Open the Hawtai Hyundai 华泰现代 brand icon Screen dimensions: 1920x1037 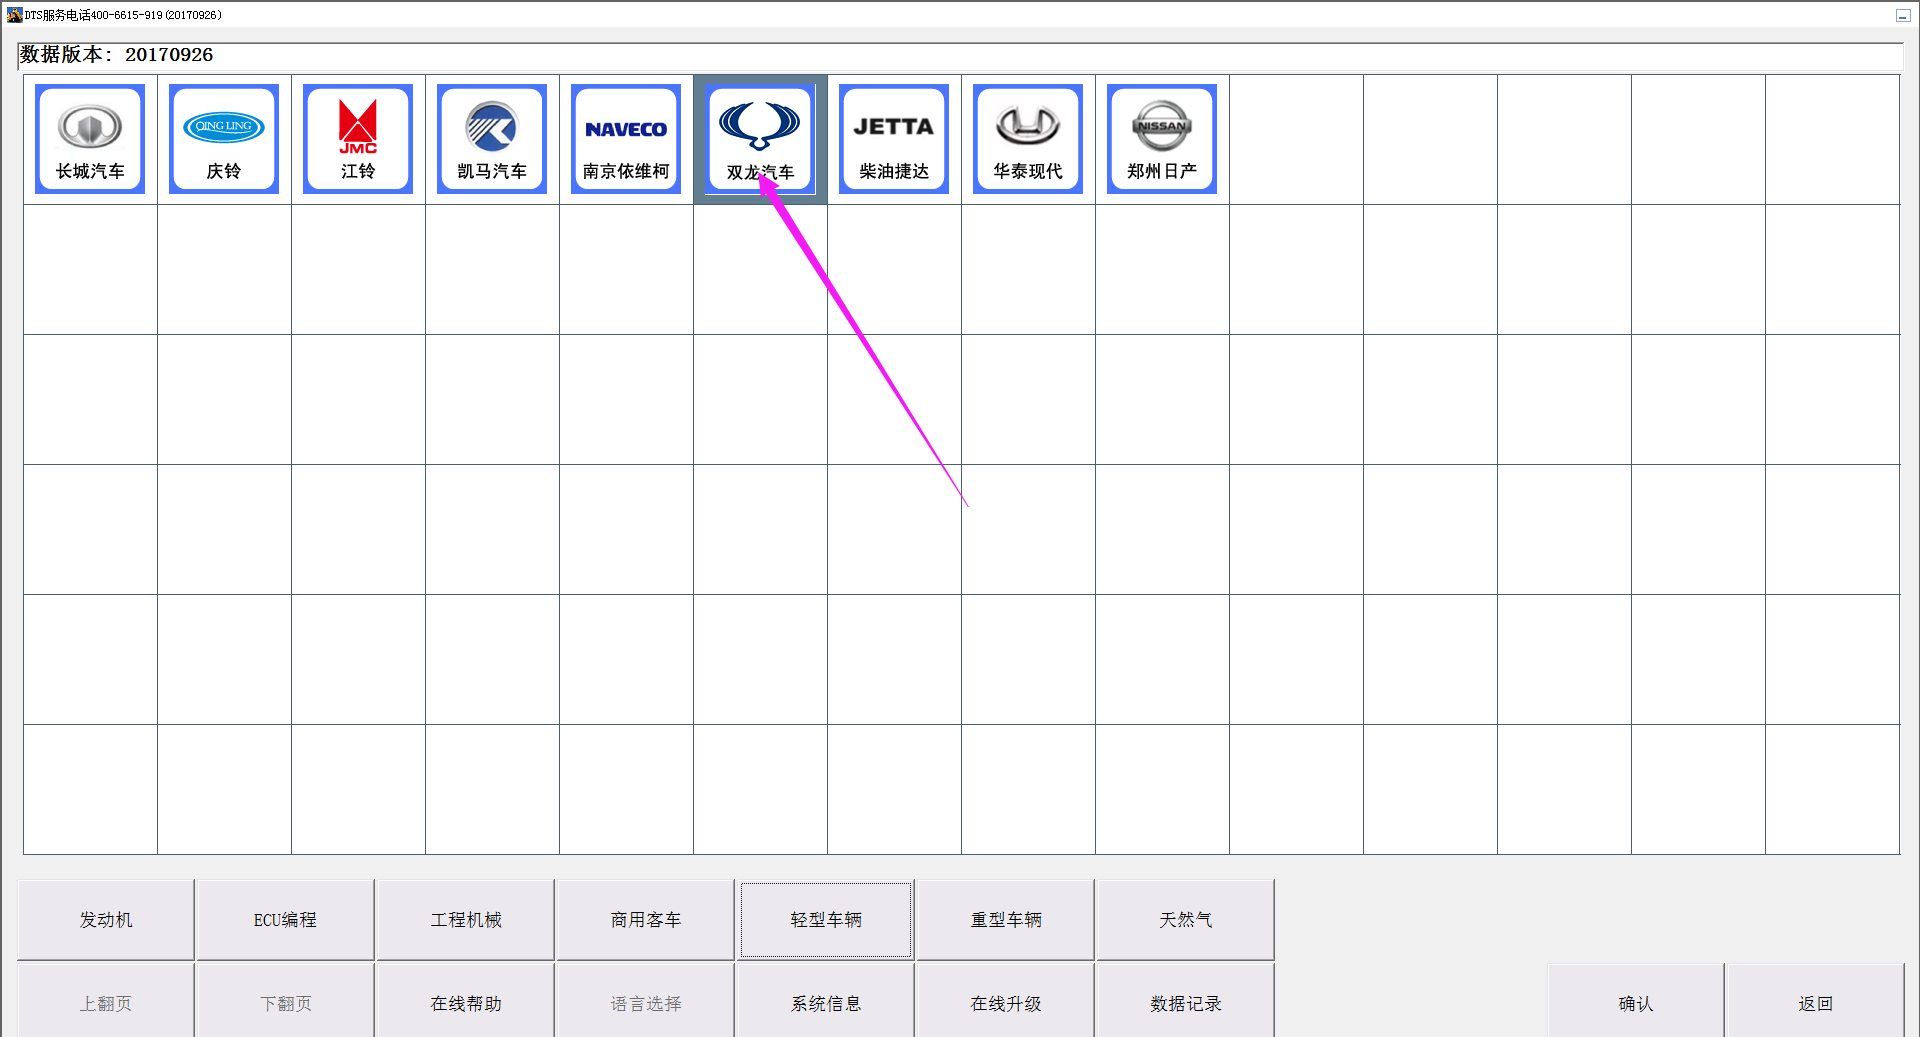click(1028, 139)
